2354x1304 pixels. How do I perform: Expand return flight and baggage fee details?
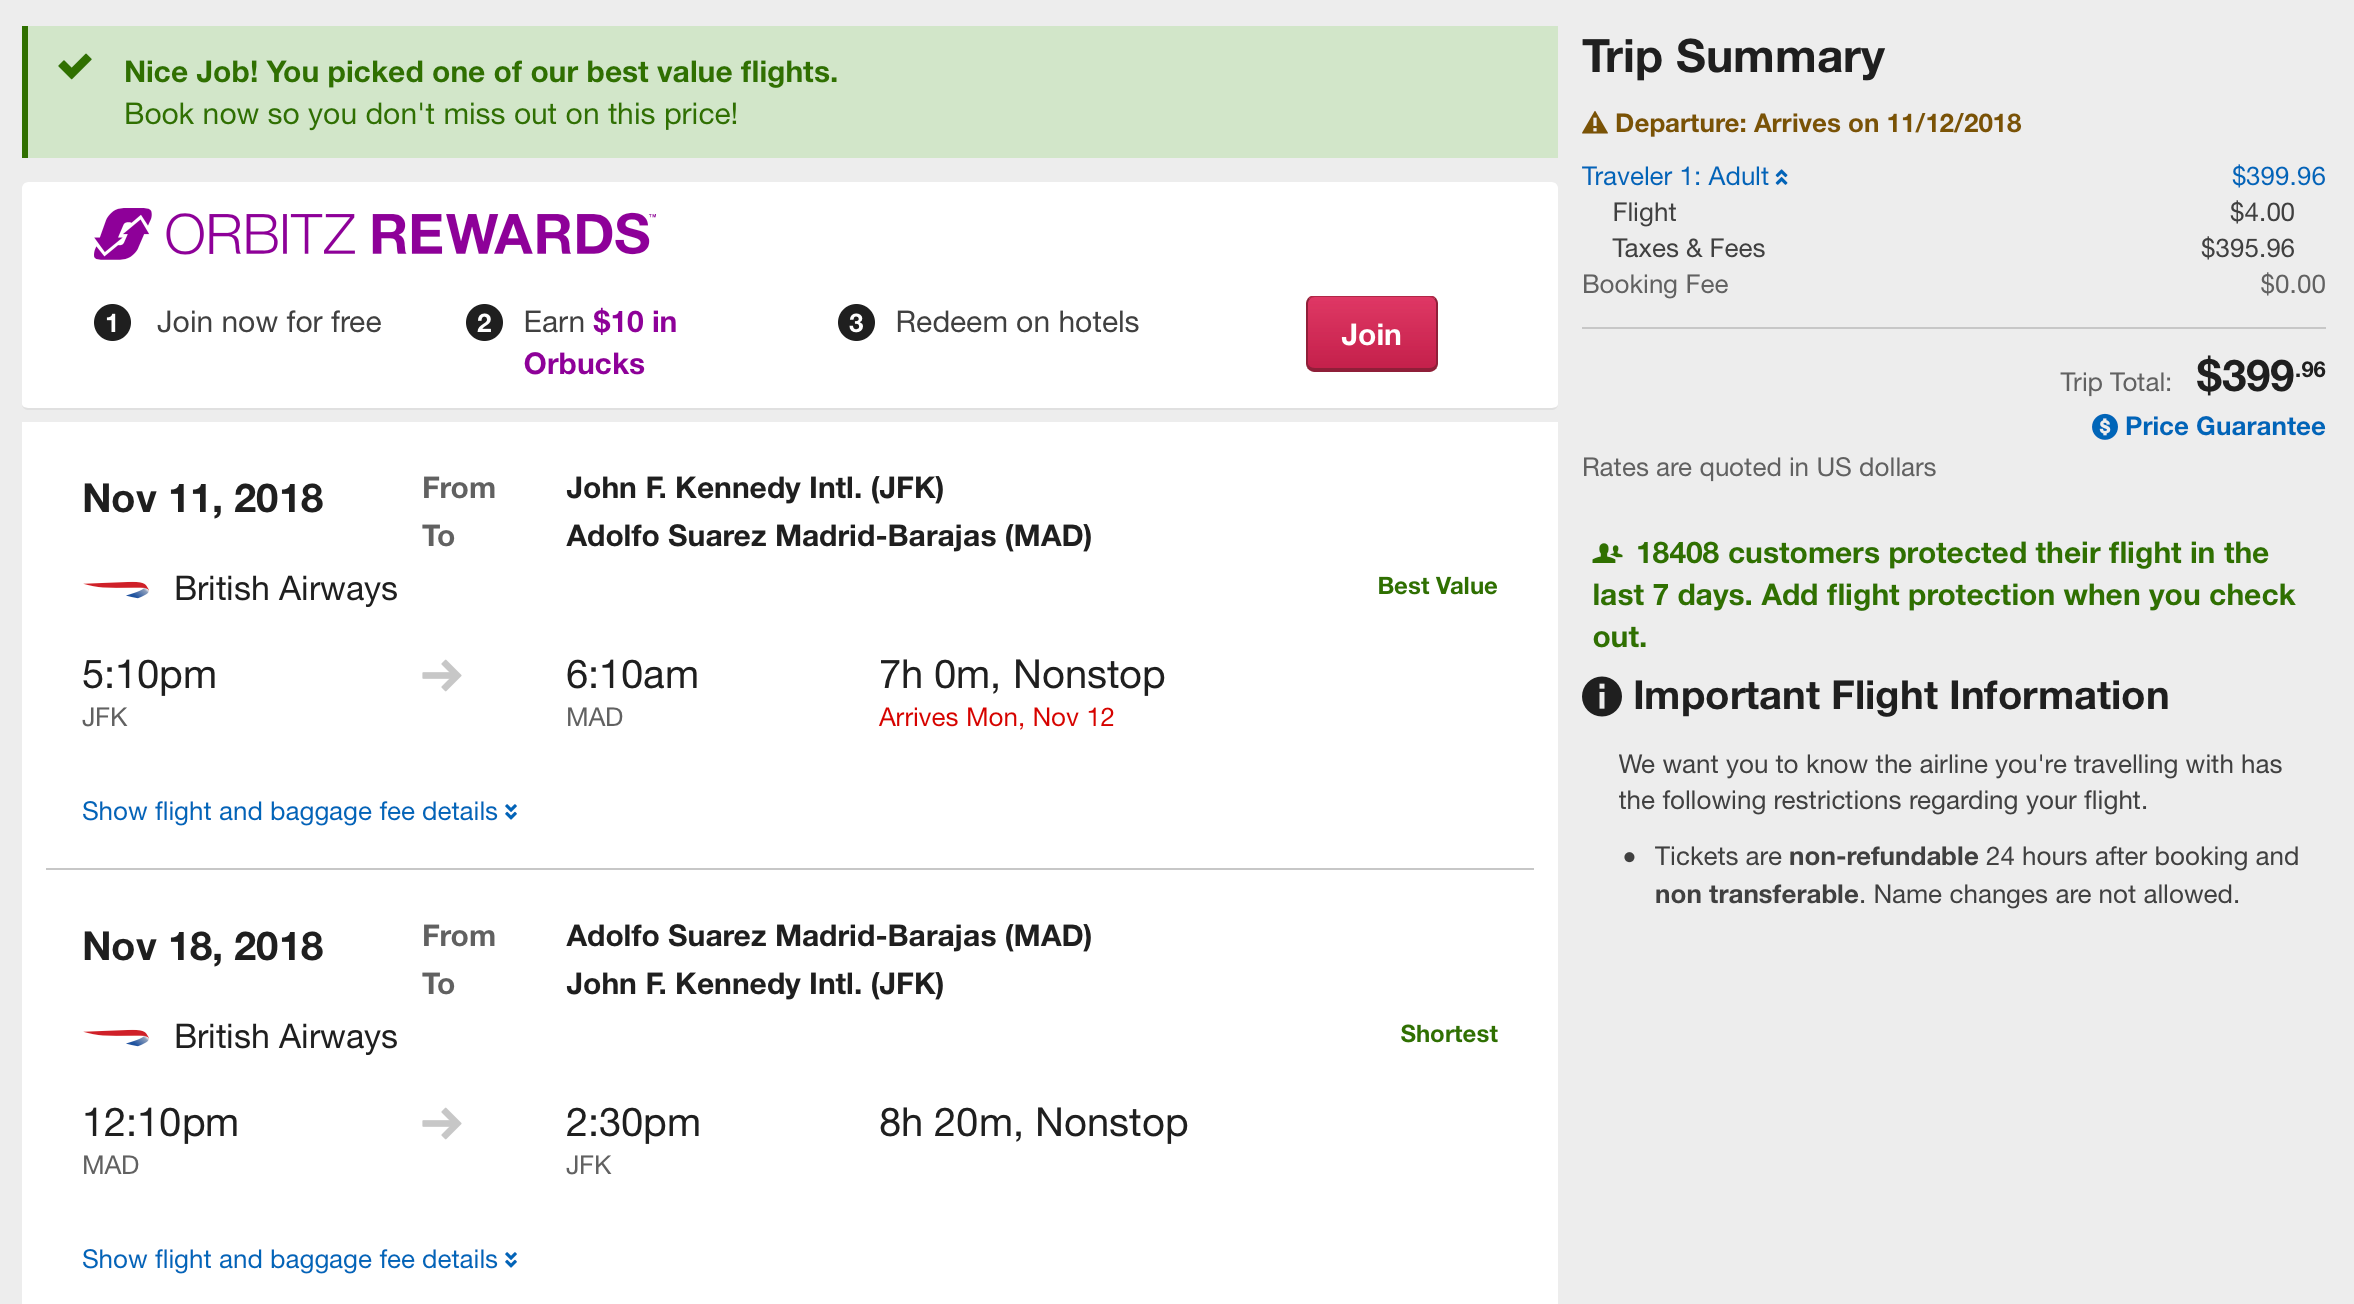[299, 1259]
